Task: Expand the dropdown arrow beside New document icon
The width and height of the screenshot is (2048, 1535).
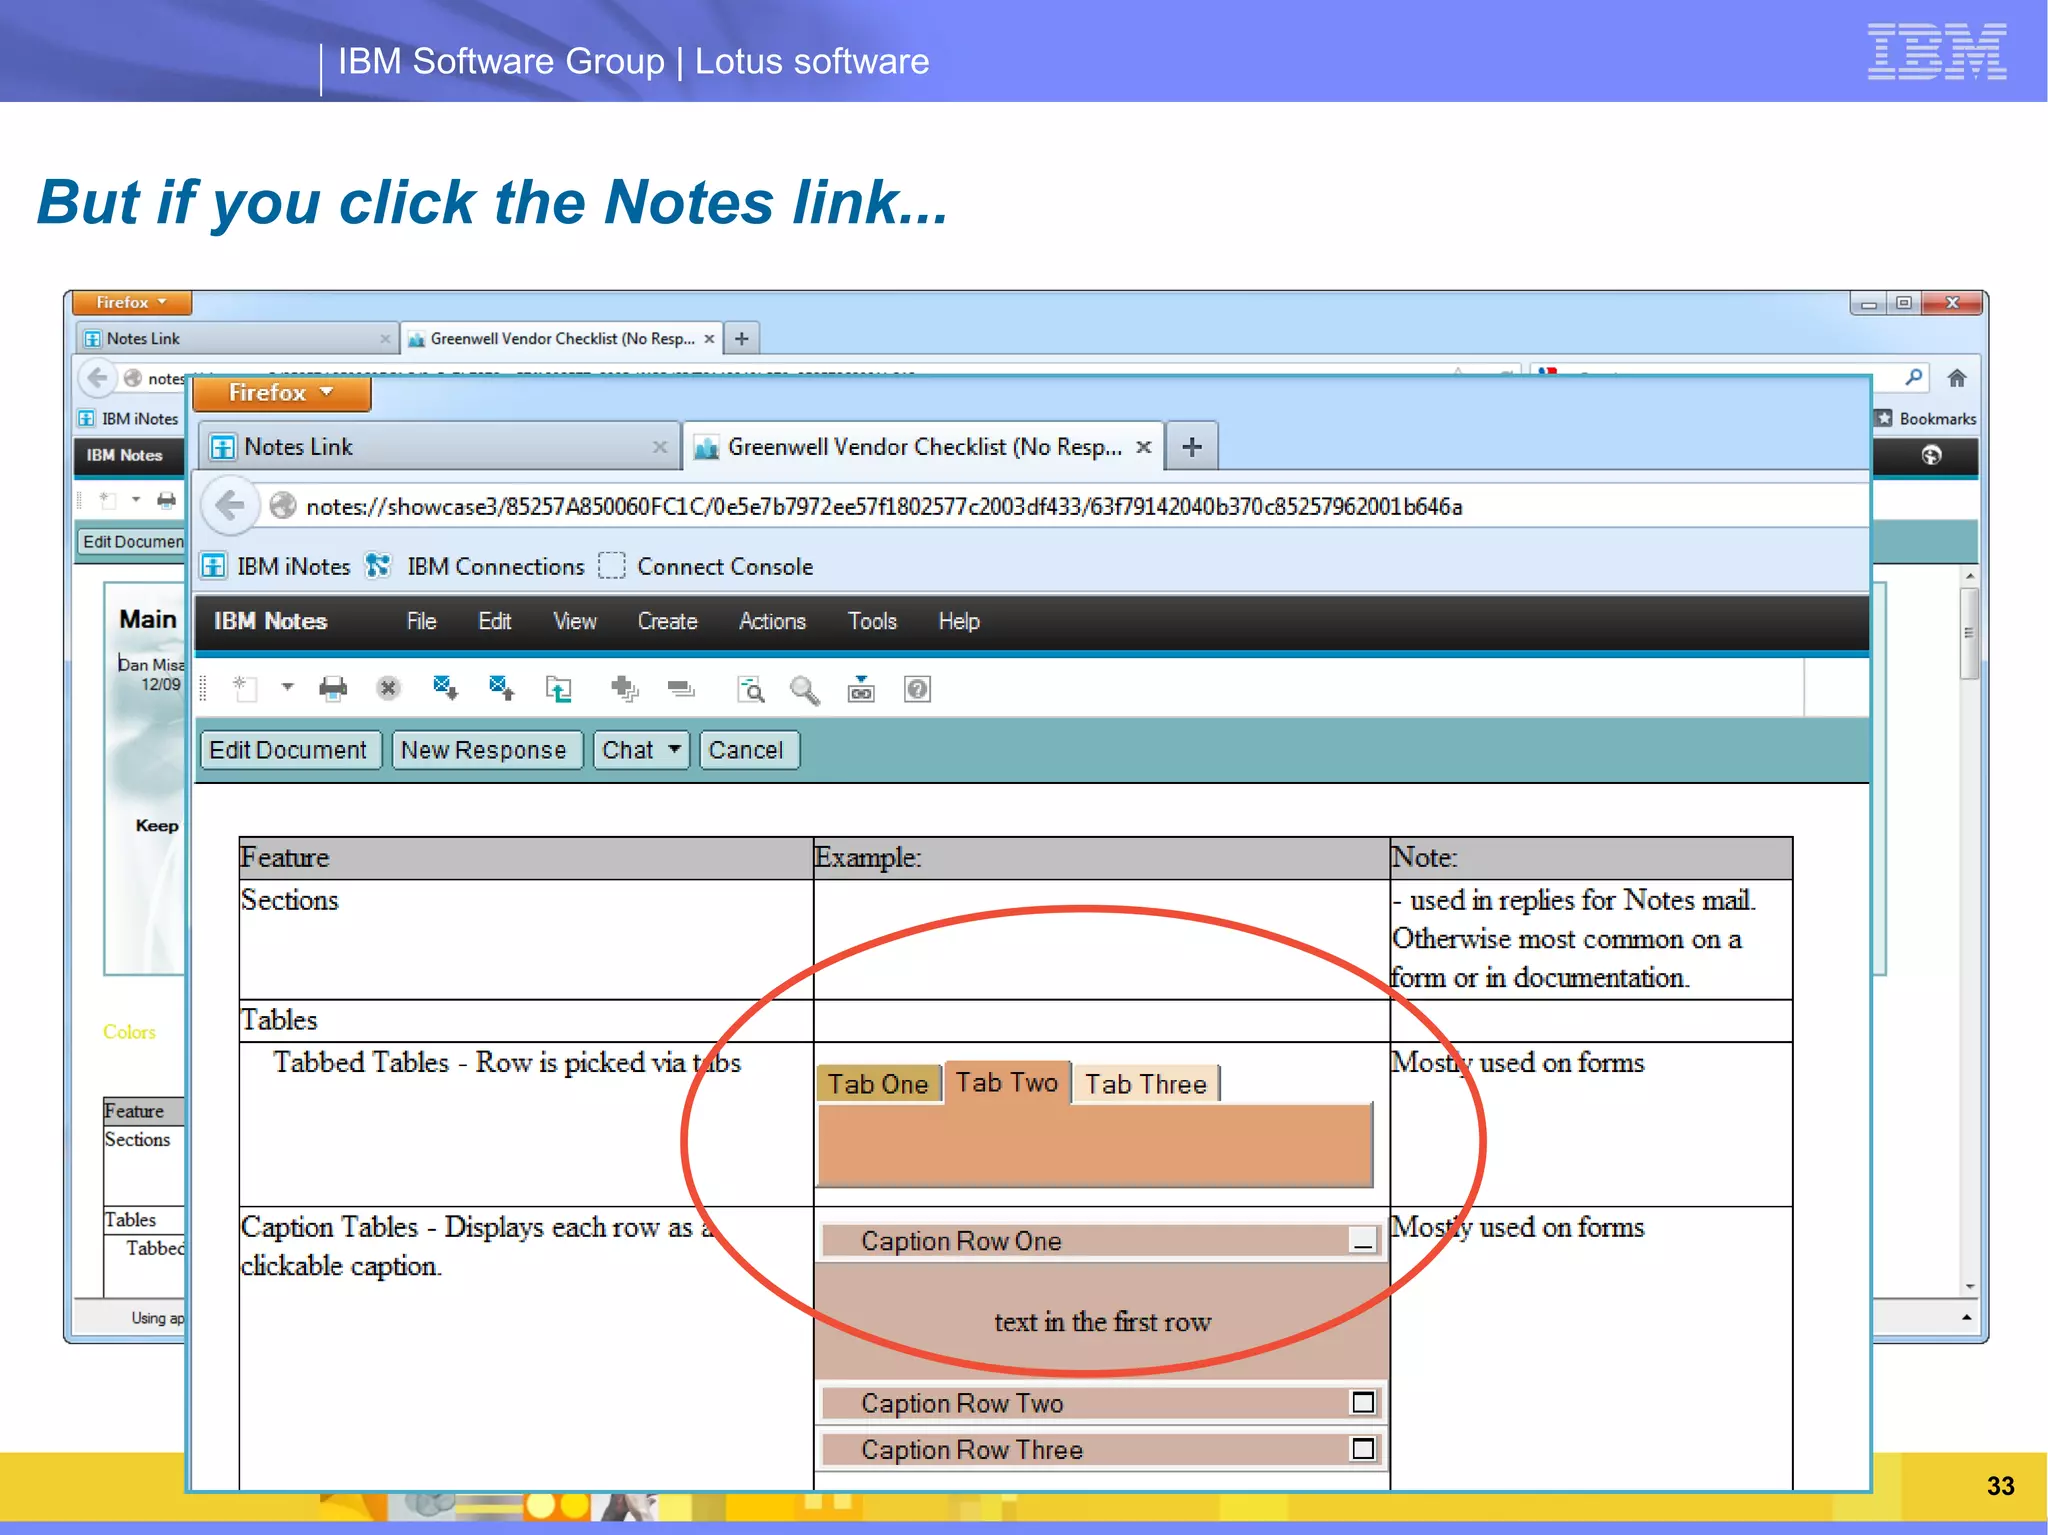Action: tap(287, 687)
